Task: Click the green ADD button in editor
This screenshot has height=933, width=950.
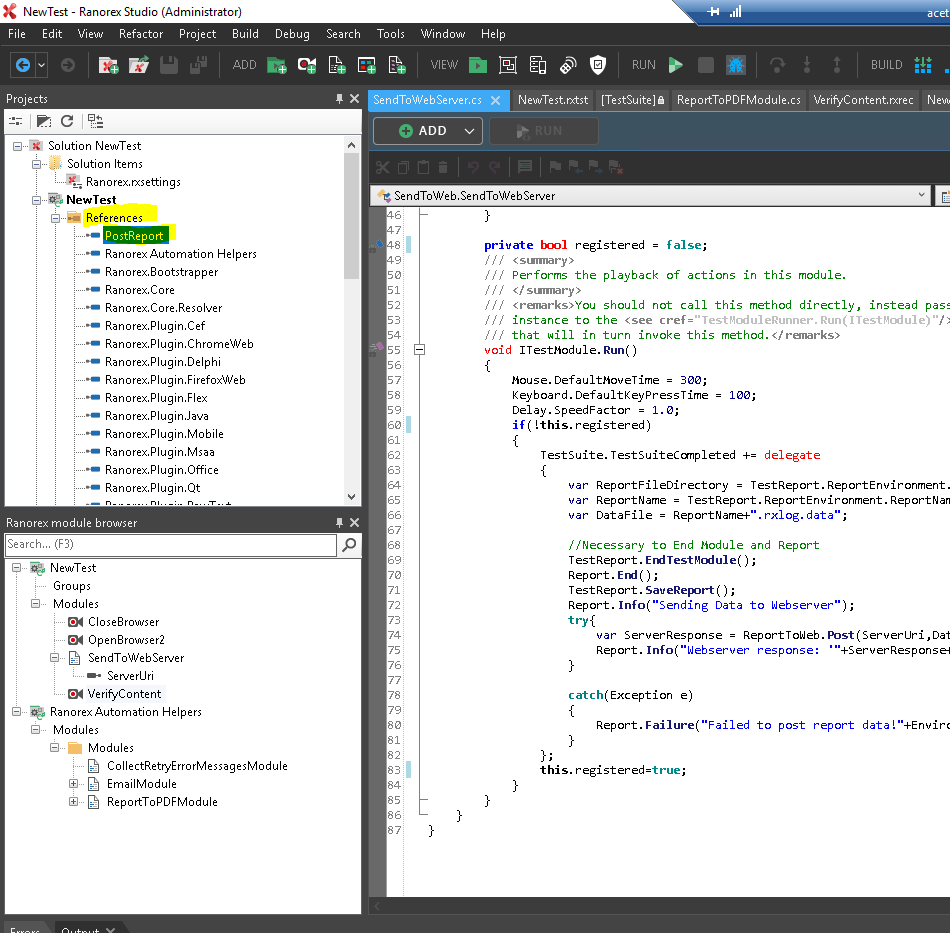Action: 422,131
